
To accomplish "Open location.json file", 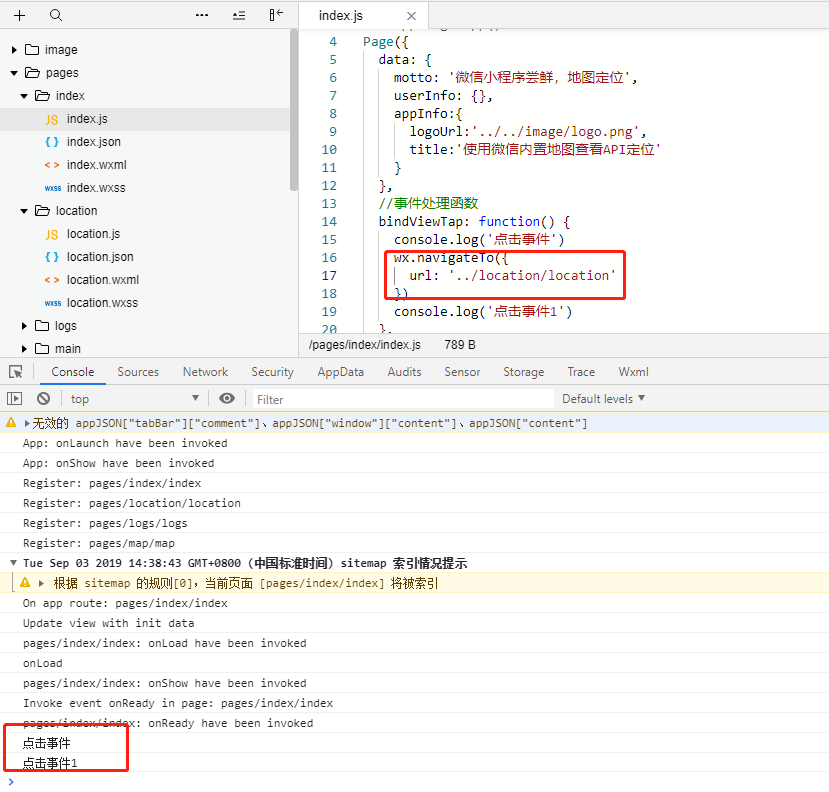I will (x=100, y=257).
